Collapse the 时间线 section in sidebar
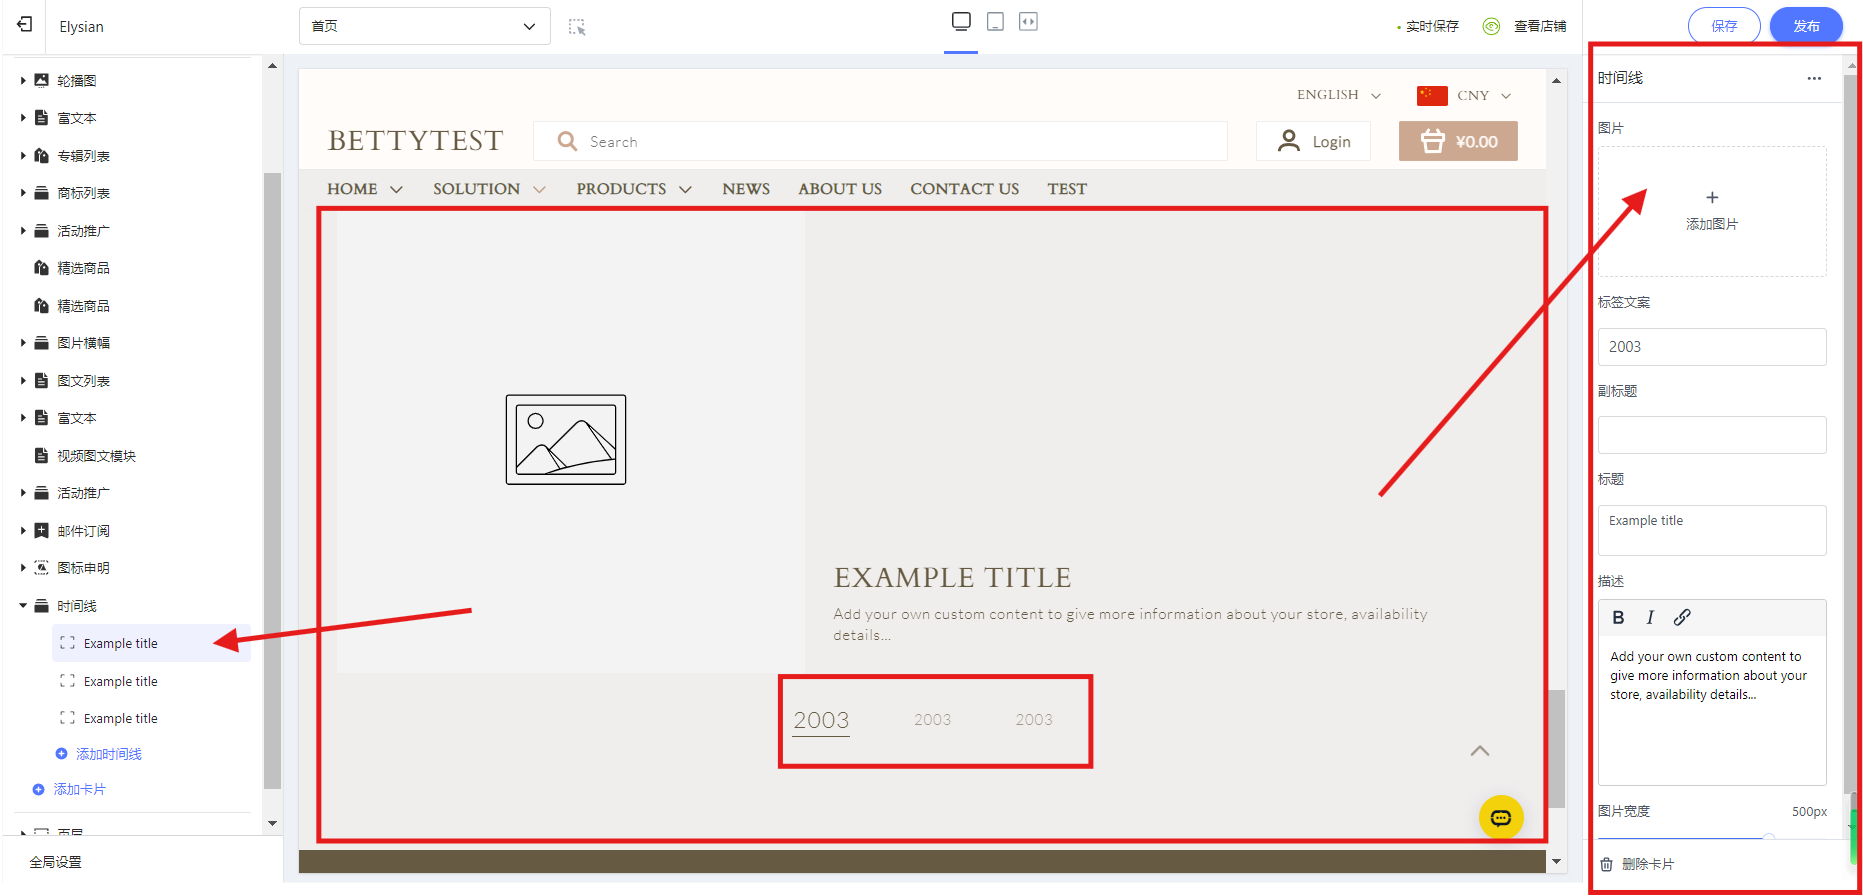This screenshot has width=1863, height=896. pos(23,606)
